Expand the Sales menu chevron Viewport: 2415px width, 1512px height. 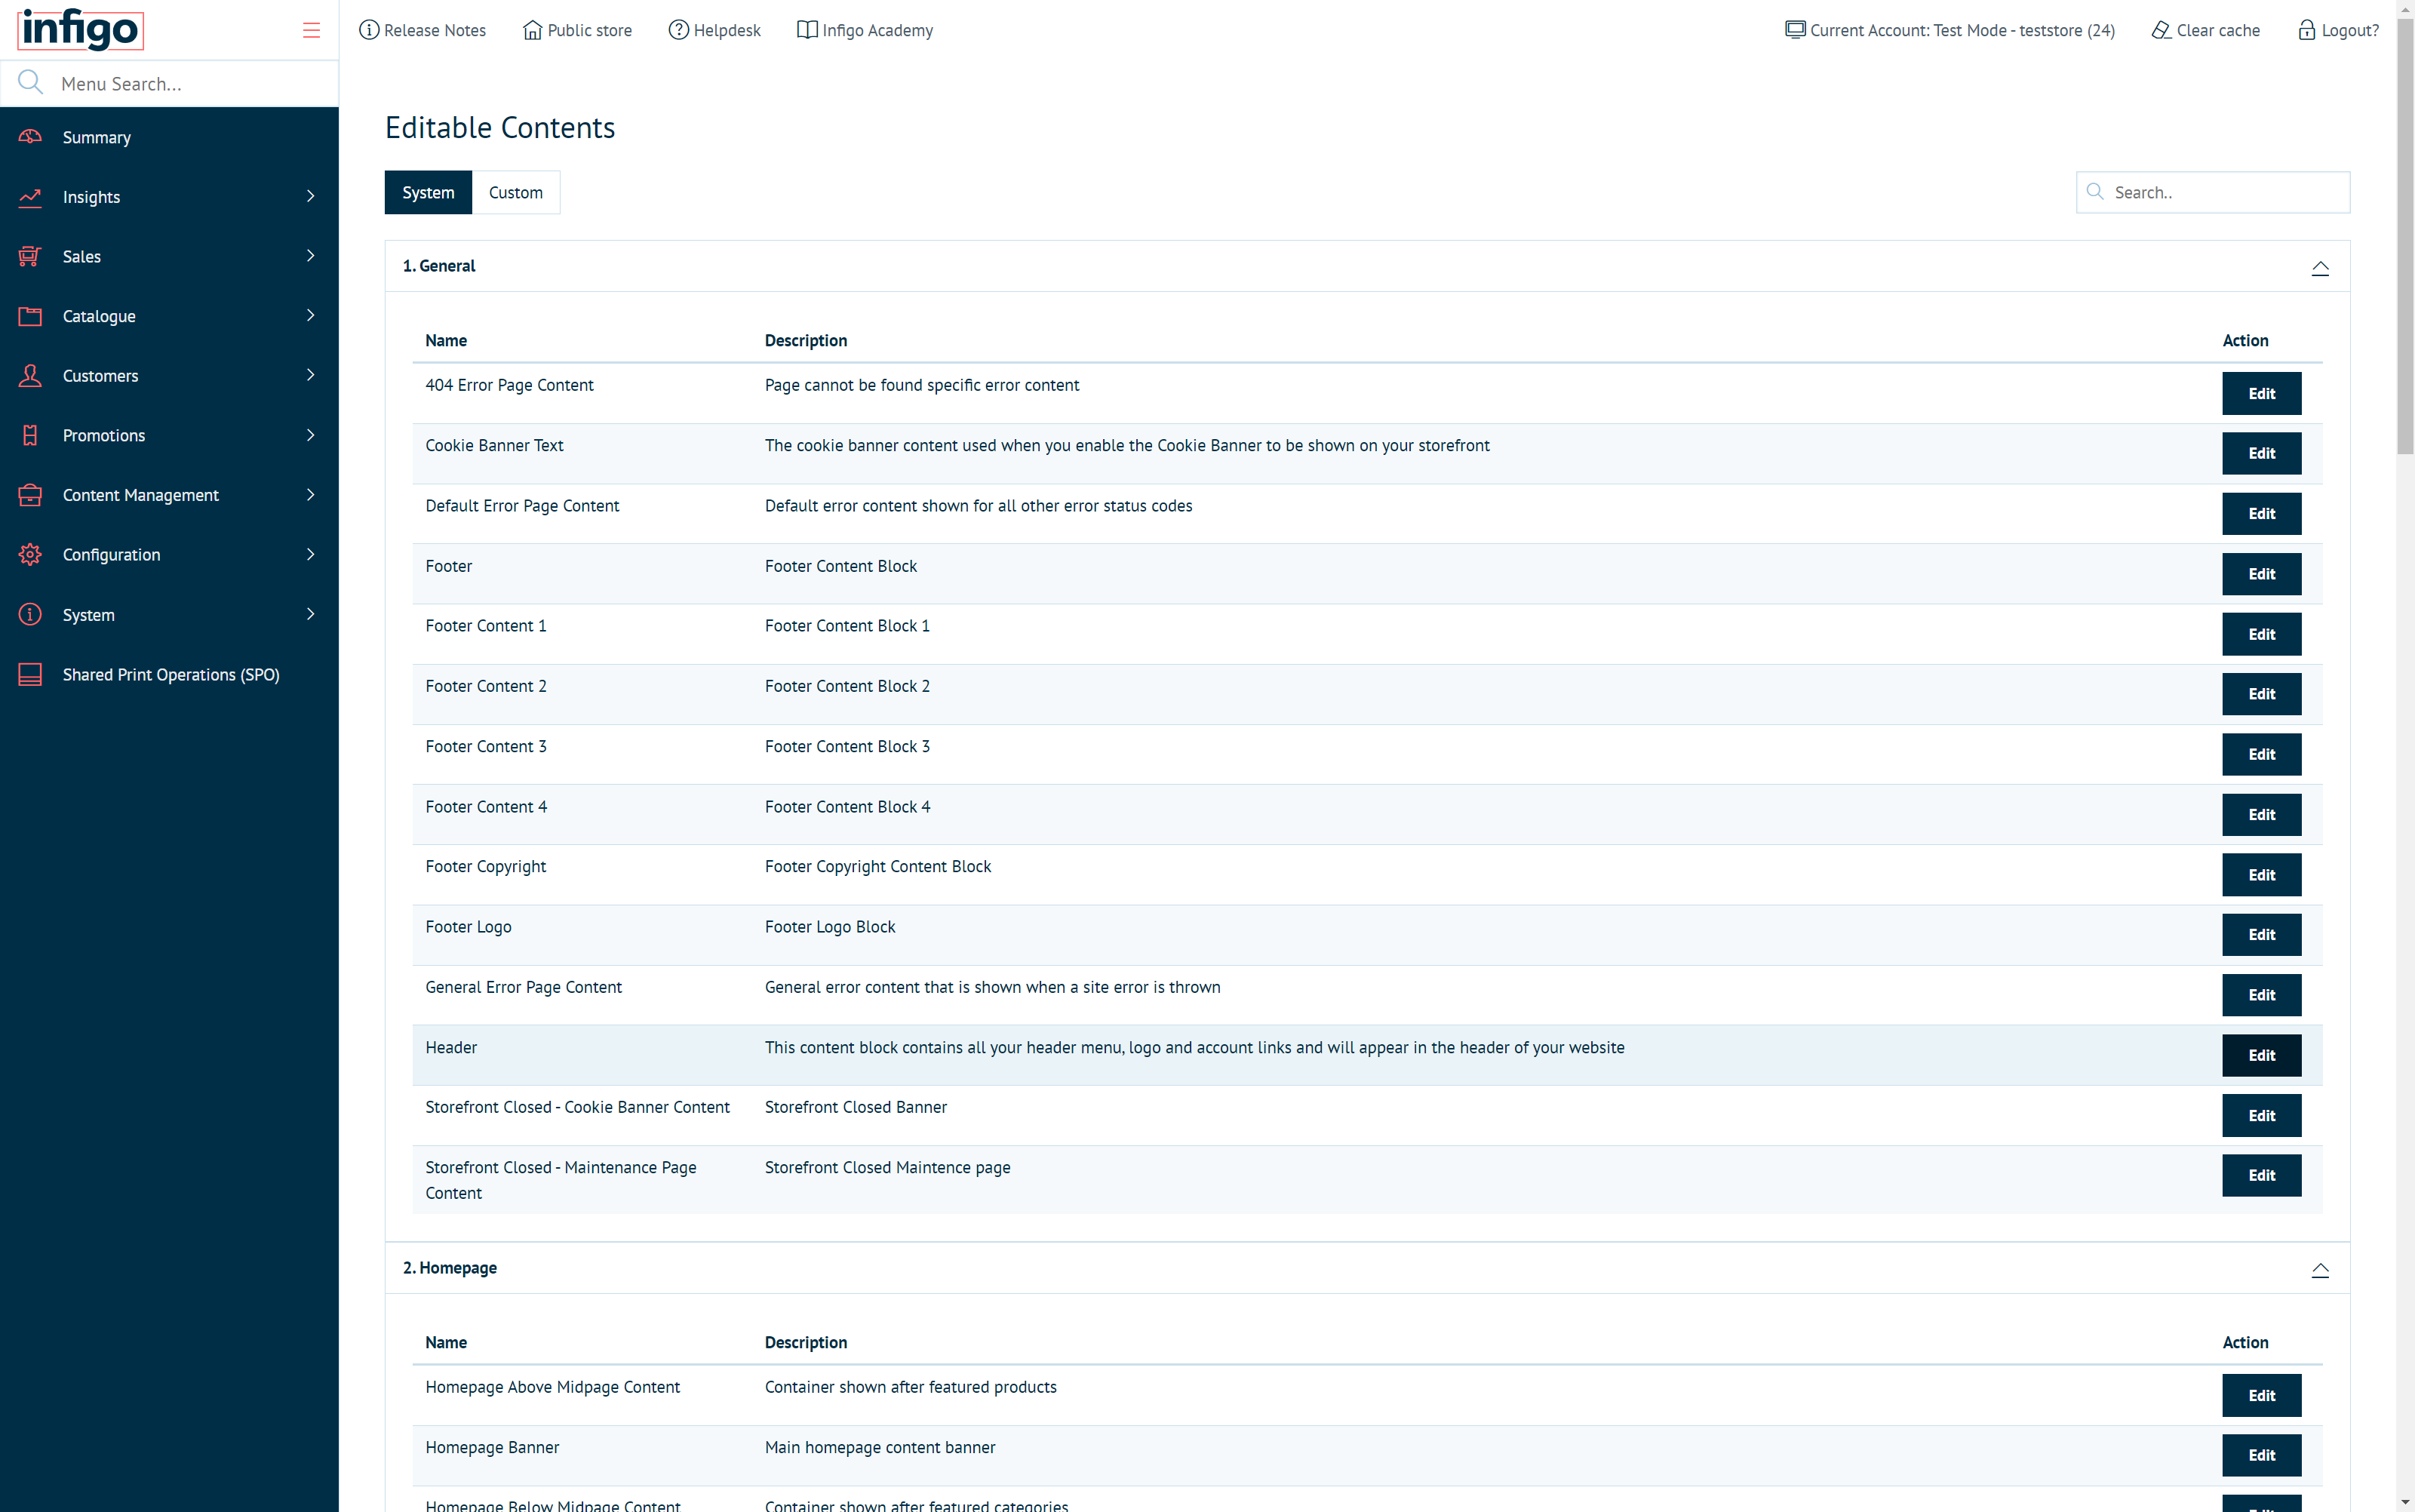click(310, 256)
